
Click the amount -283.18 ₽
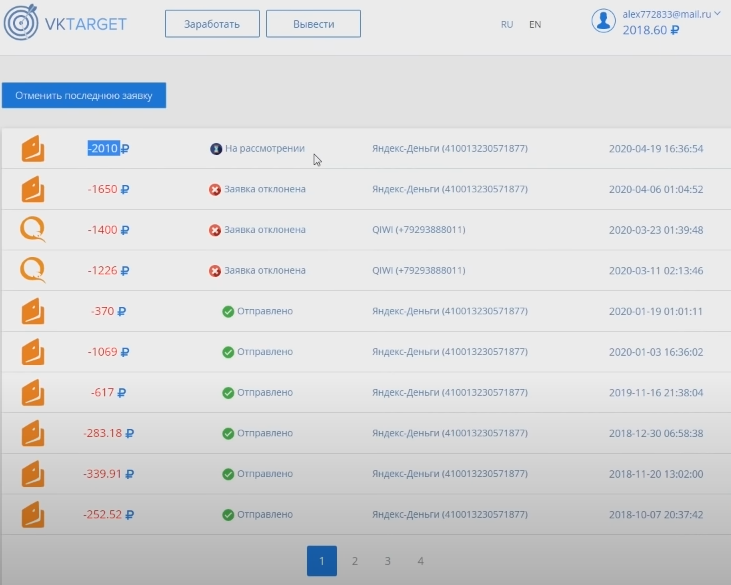coord(109,433)
